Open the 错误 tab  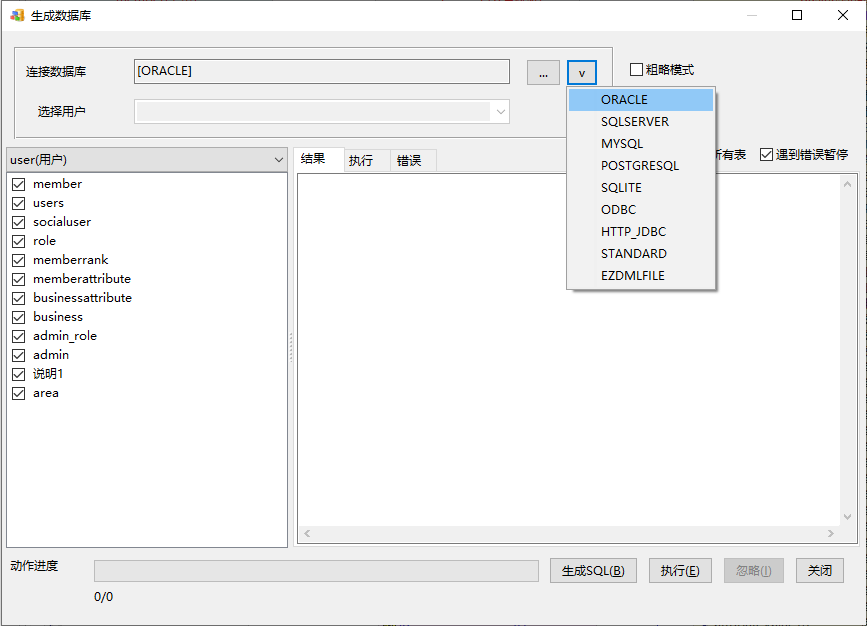coord(413,161)
